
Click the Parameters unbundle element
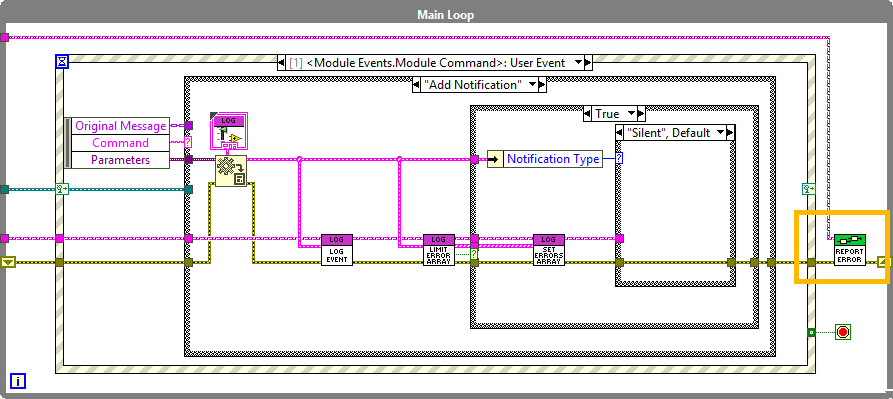tap(121, 160)
